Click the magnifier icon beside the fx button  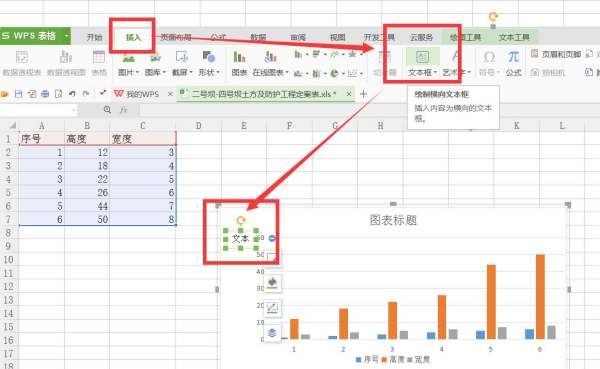[107, 110]
